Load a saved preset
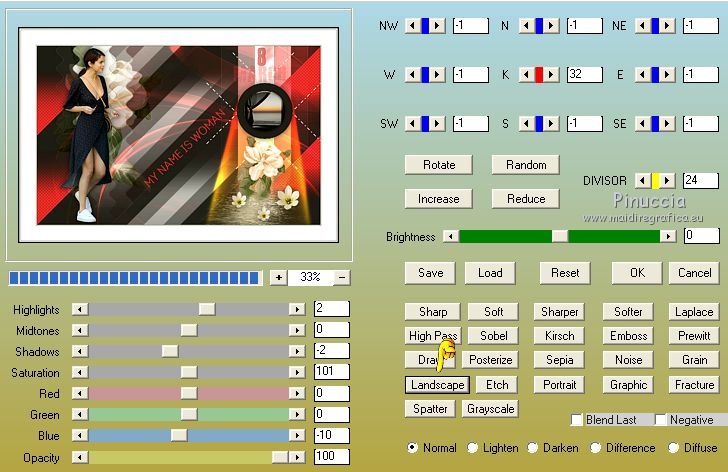 [x=490, y=273]
